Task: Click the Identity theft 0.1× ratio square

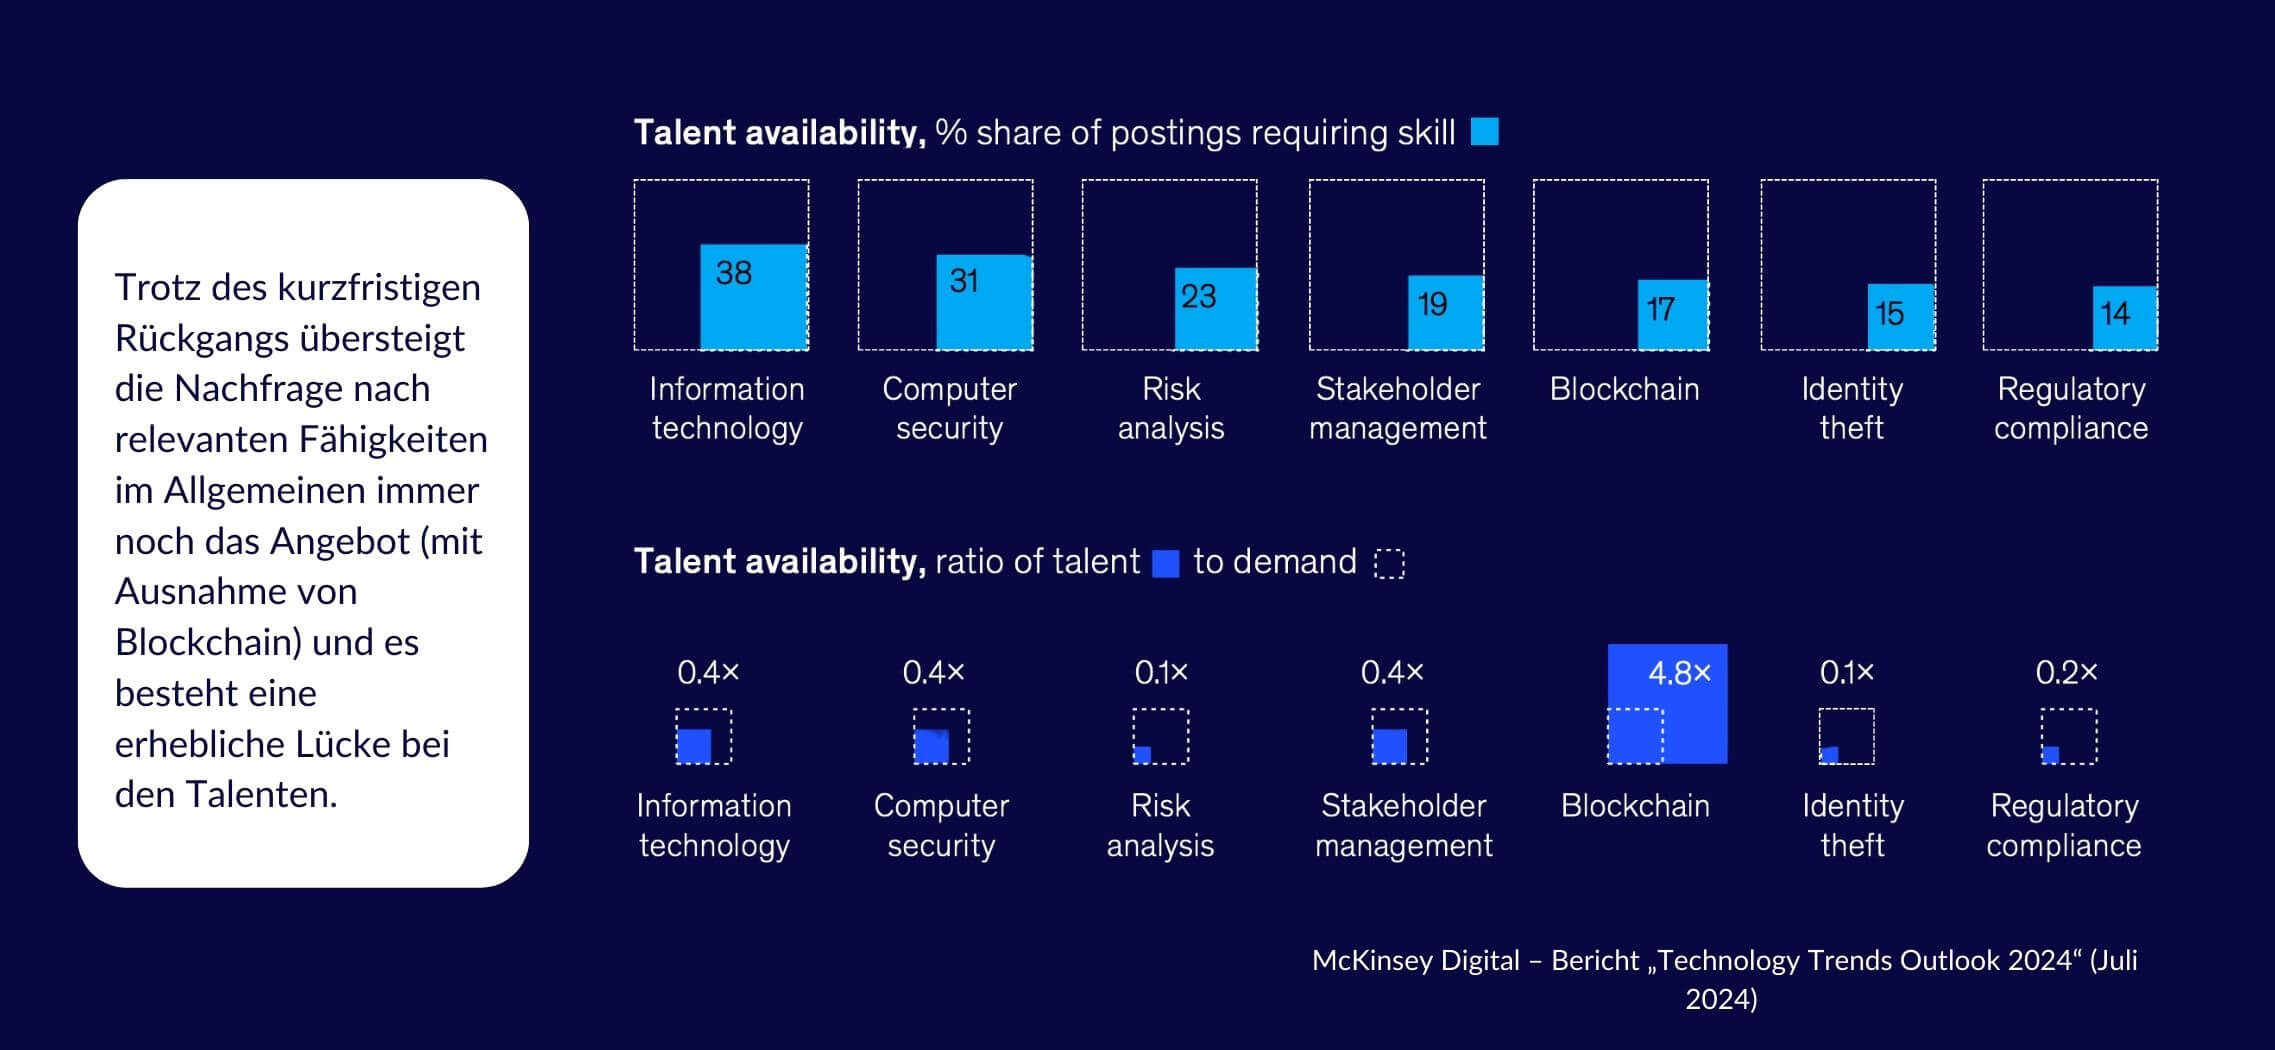Action: (1846, 737)
